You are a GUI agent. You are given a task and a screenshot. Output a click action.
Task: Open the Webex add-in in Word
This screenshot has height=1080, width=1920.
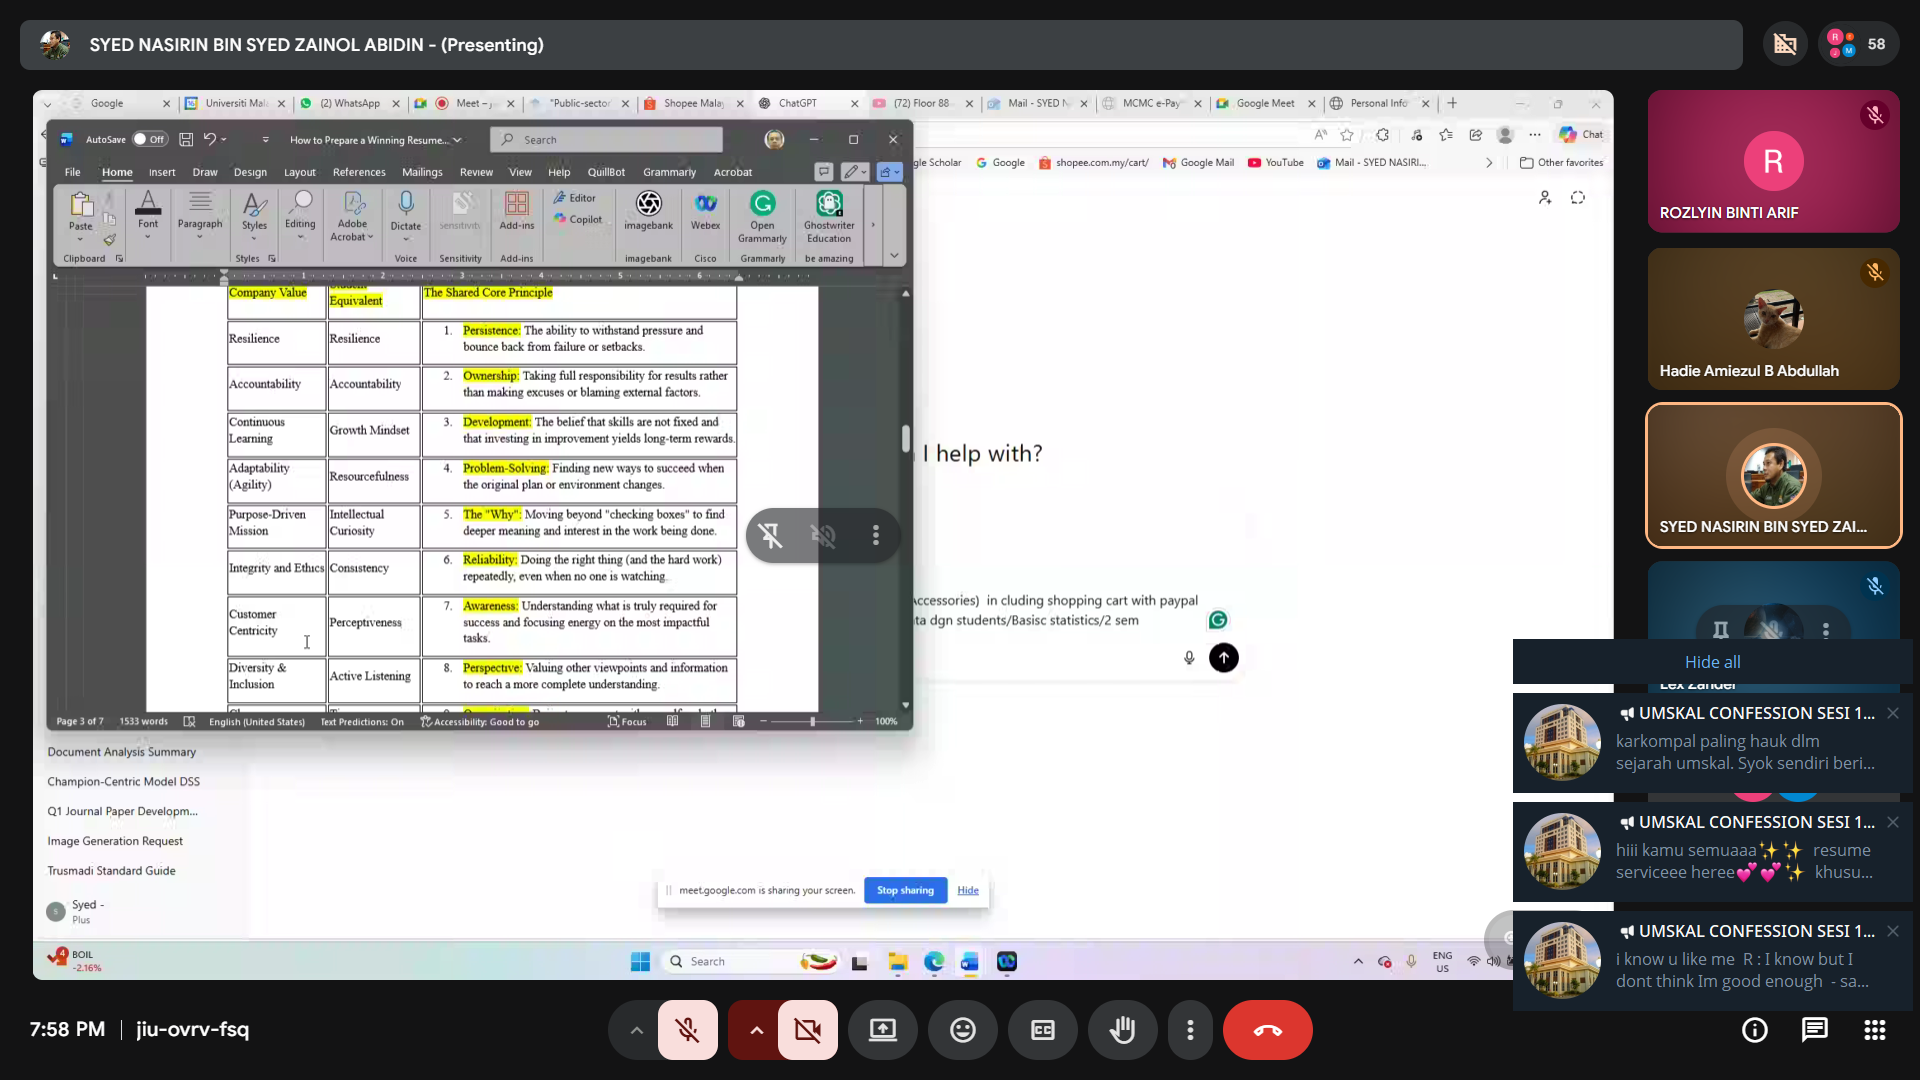(705, 212)
